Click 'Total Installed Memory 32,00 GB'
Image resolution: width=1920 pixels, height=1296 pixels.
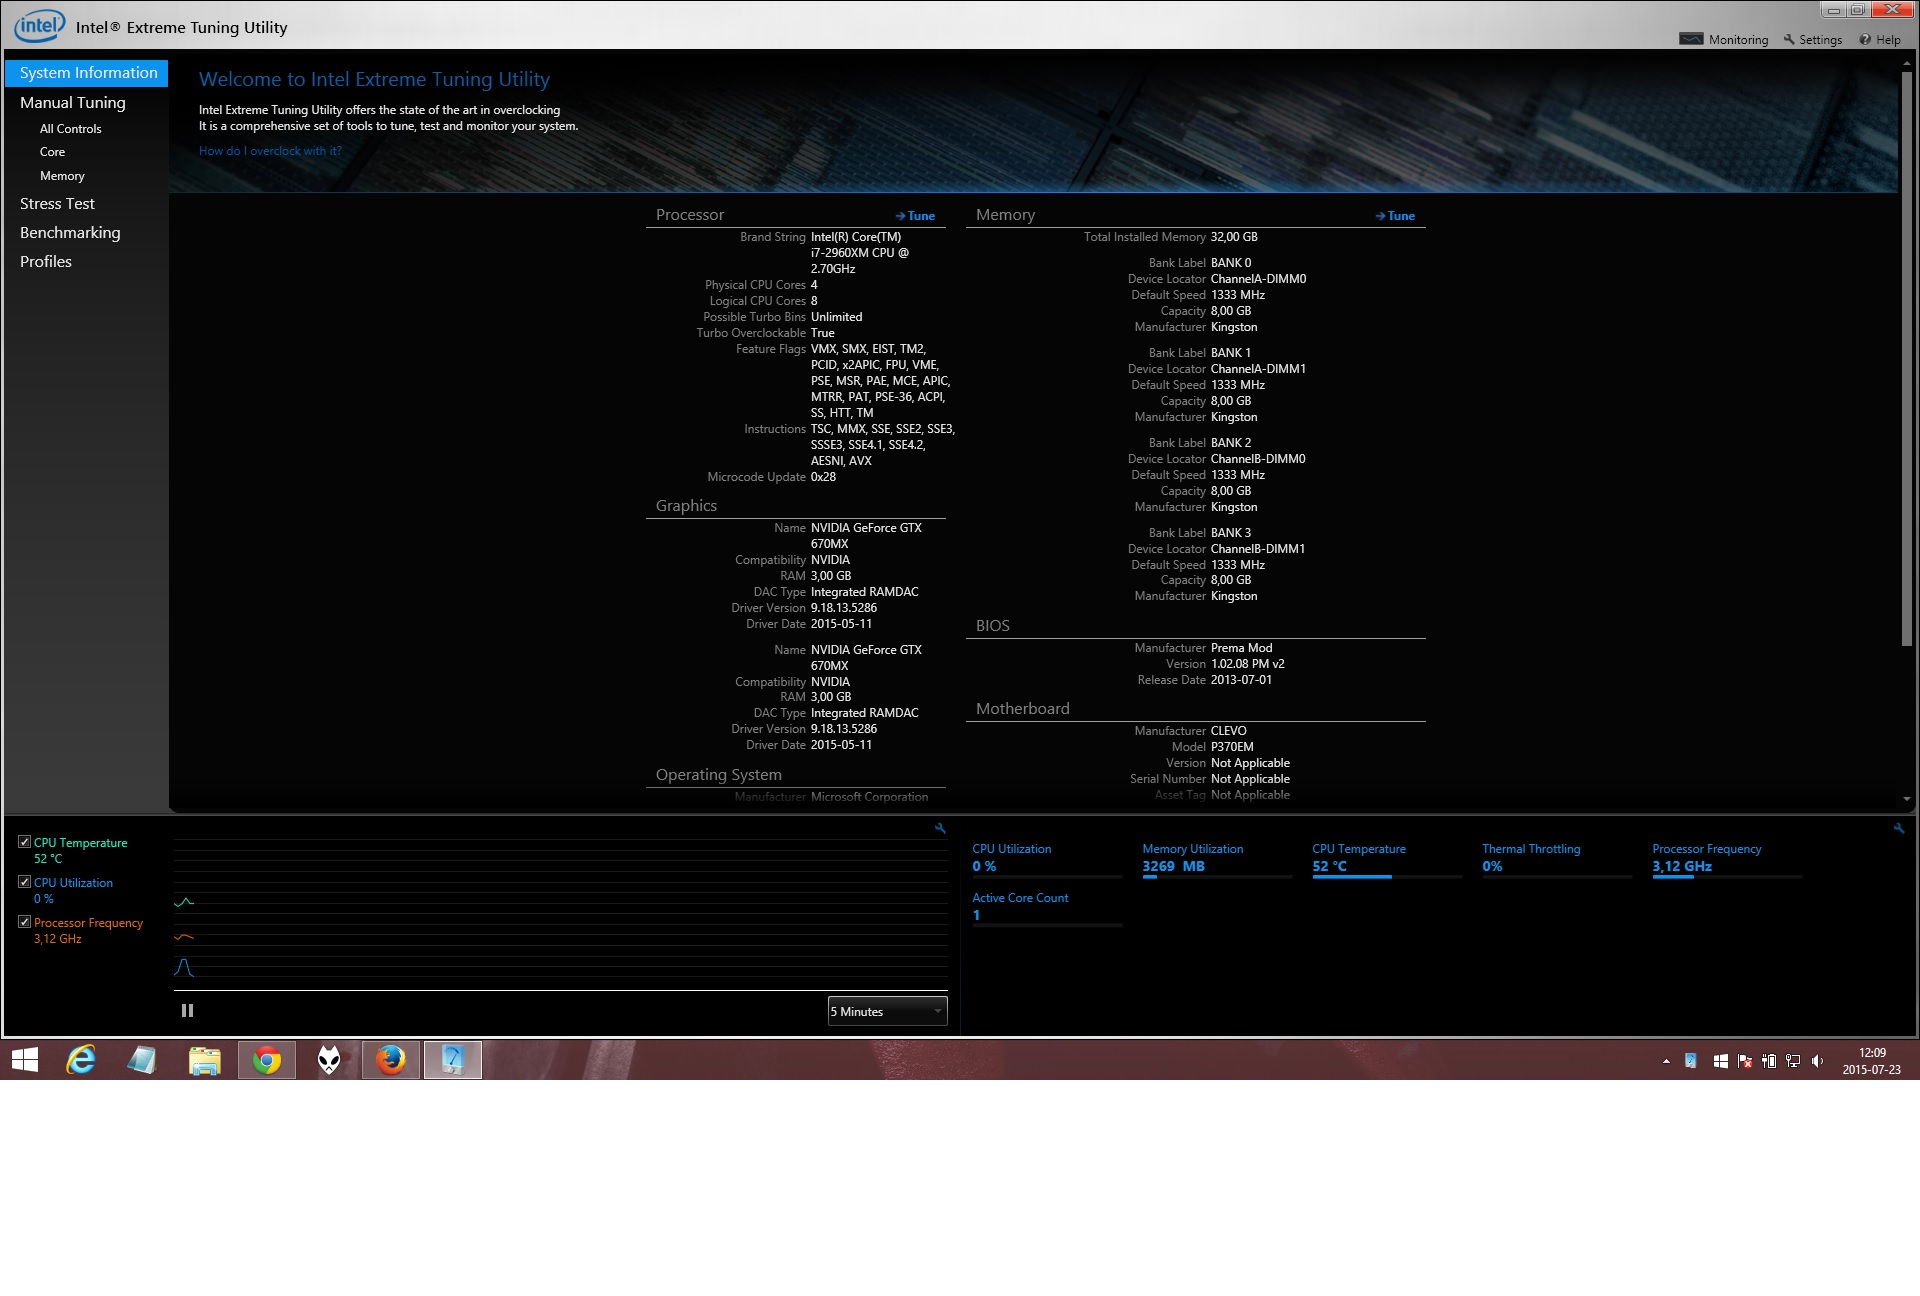1170,237
